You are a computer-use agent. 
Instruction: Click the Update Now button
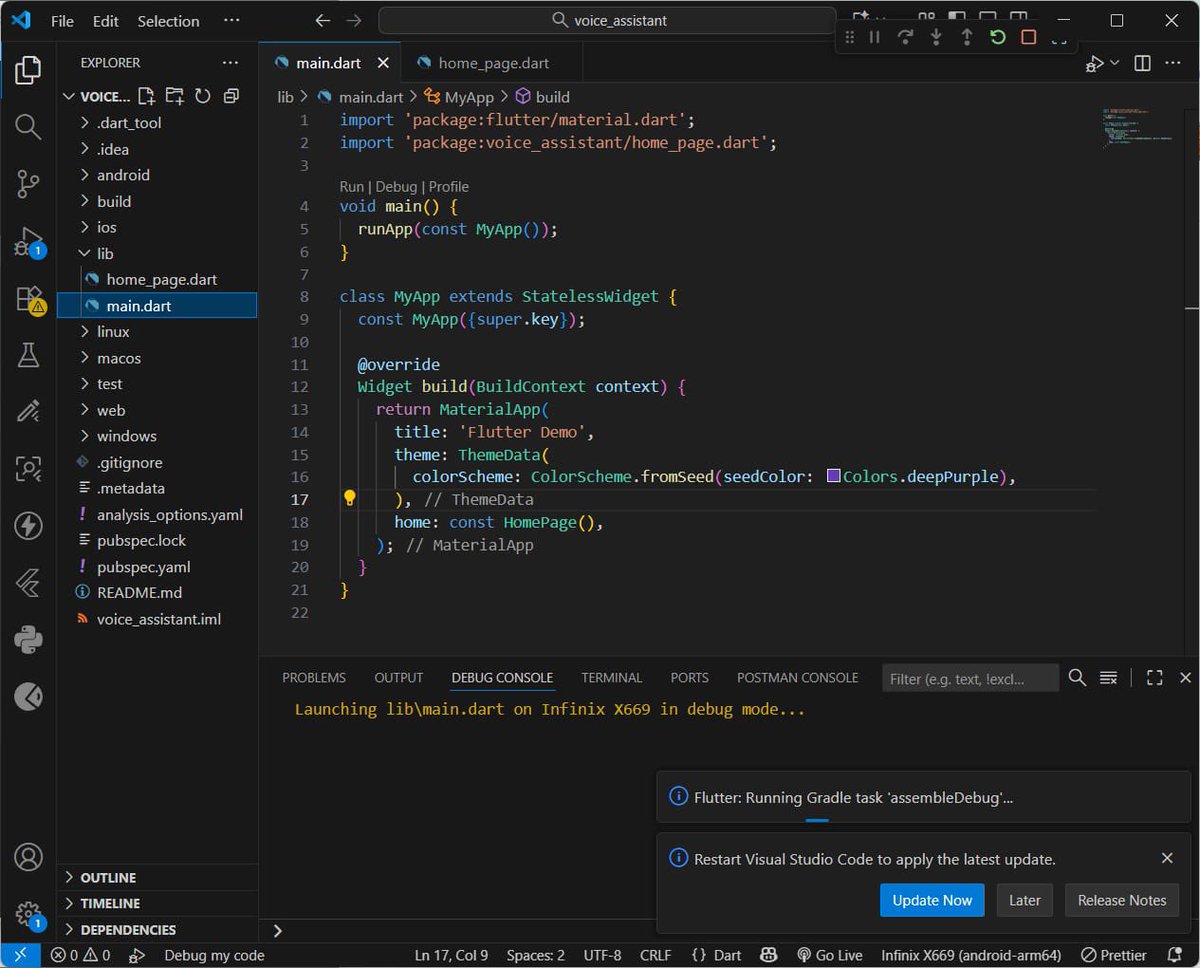pyautogui.click(x=932, y=900)
